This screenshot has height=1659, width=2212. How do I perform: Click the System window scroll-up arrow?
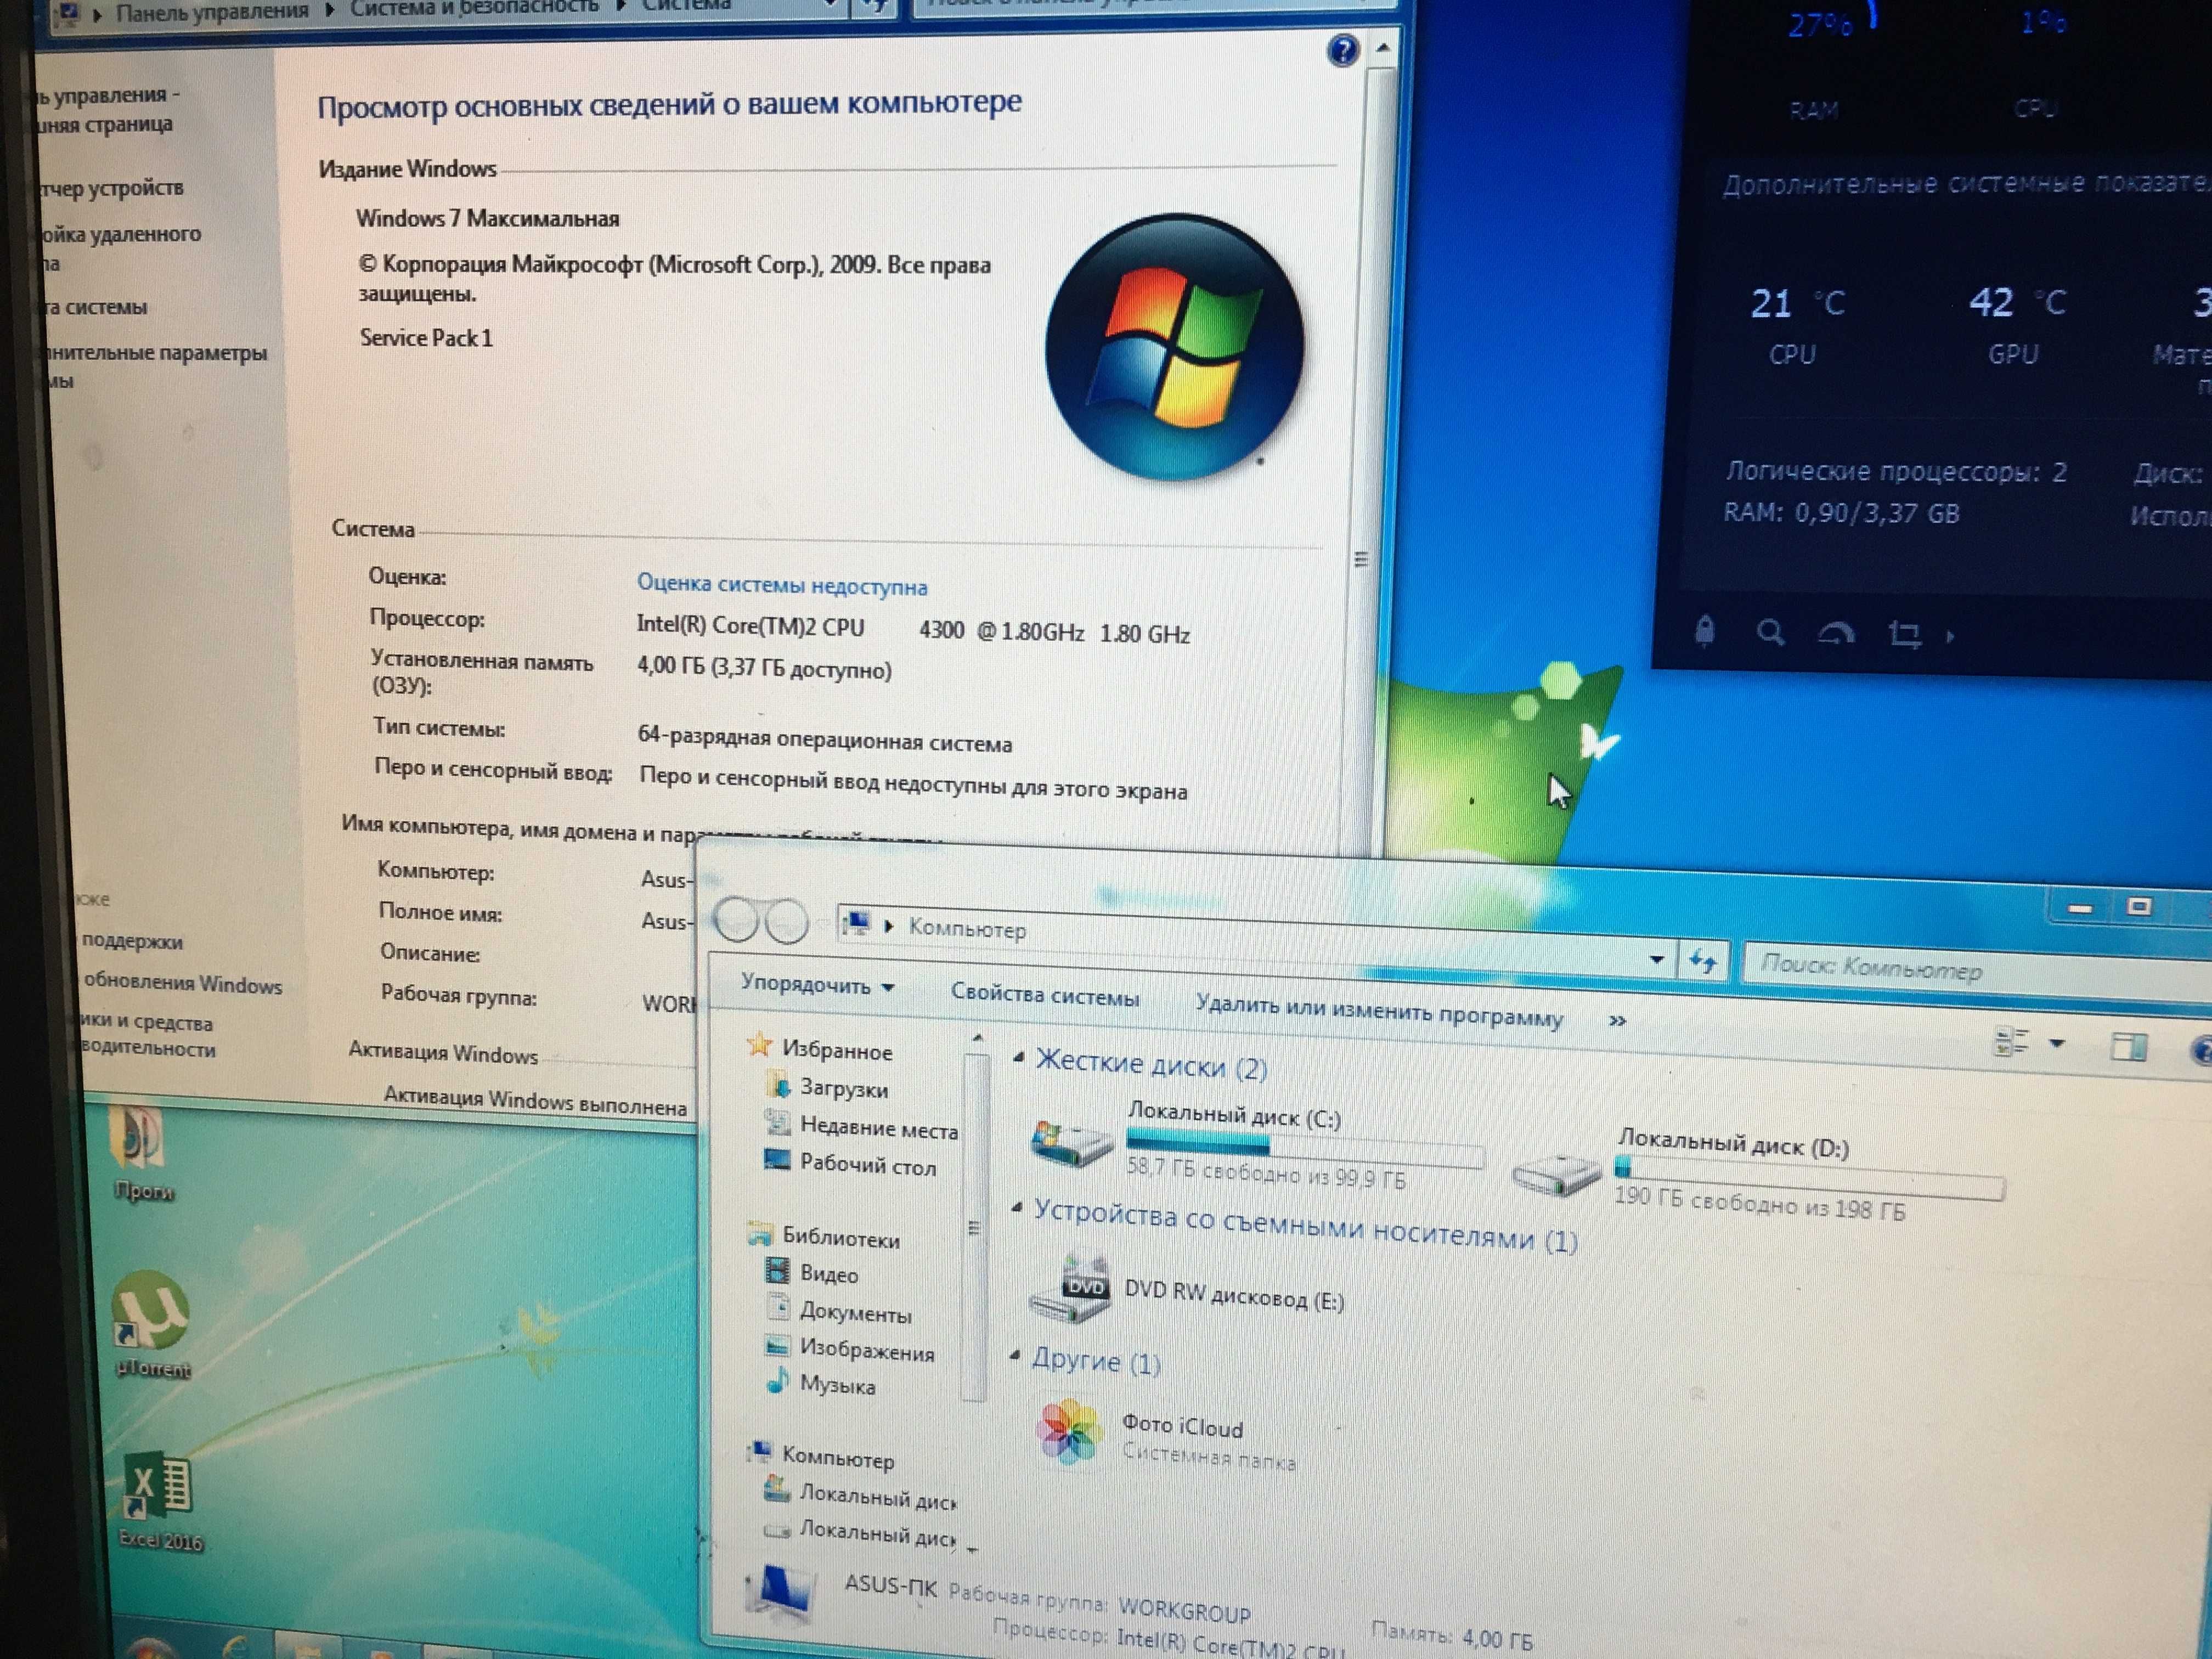1382,48
